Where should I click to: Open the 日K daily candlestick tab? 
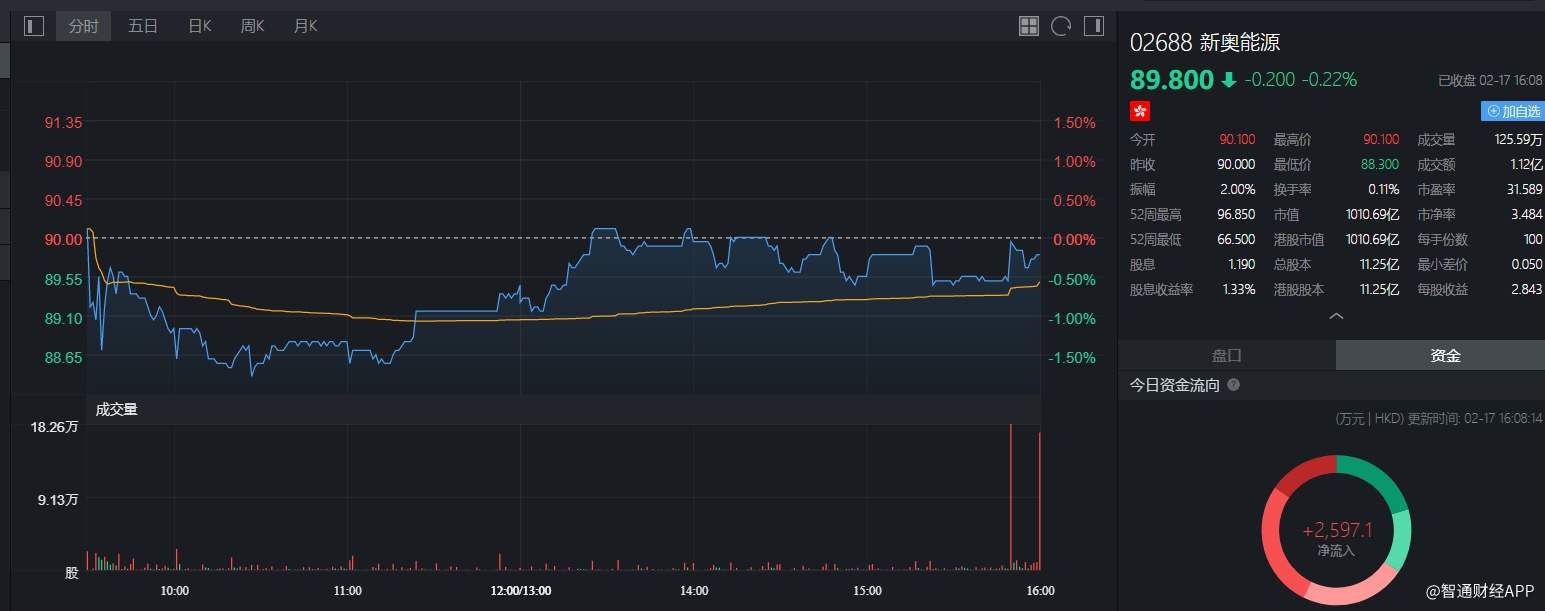pos(200,26)
